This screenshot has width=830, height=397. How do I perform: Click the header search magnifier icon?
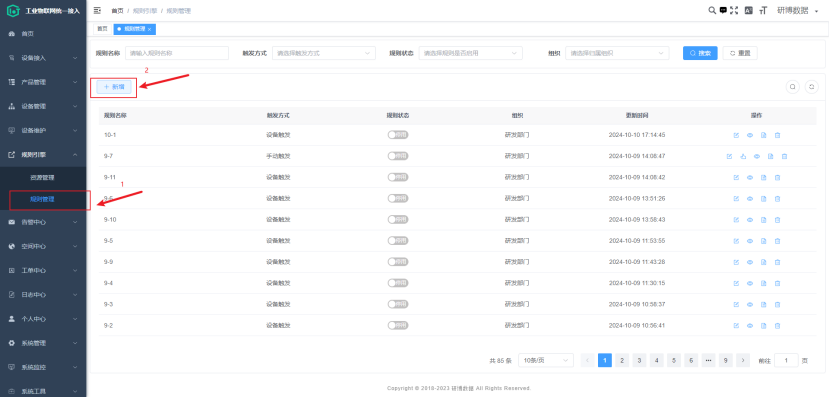click(x=712, y=10)
